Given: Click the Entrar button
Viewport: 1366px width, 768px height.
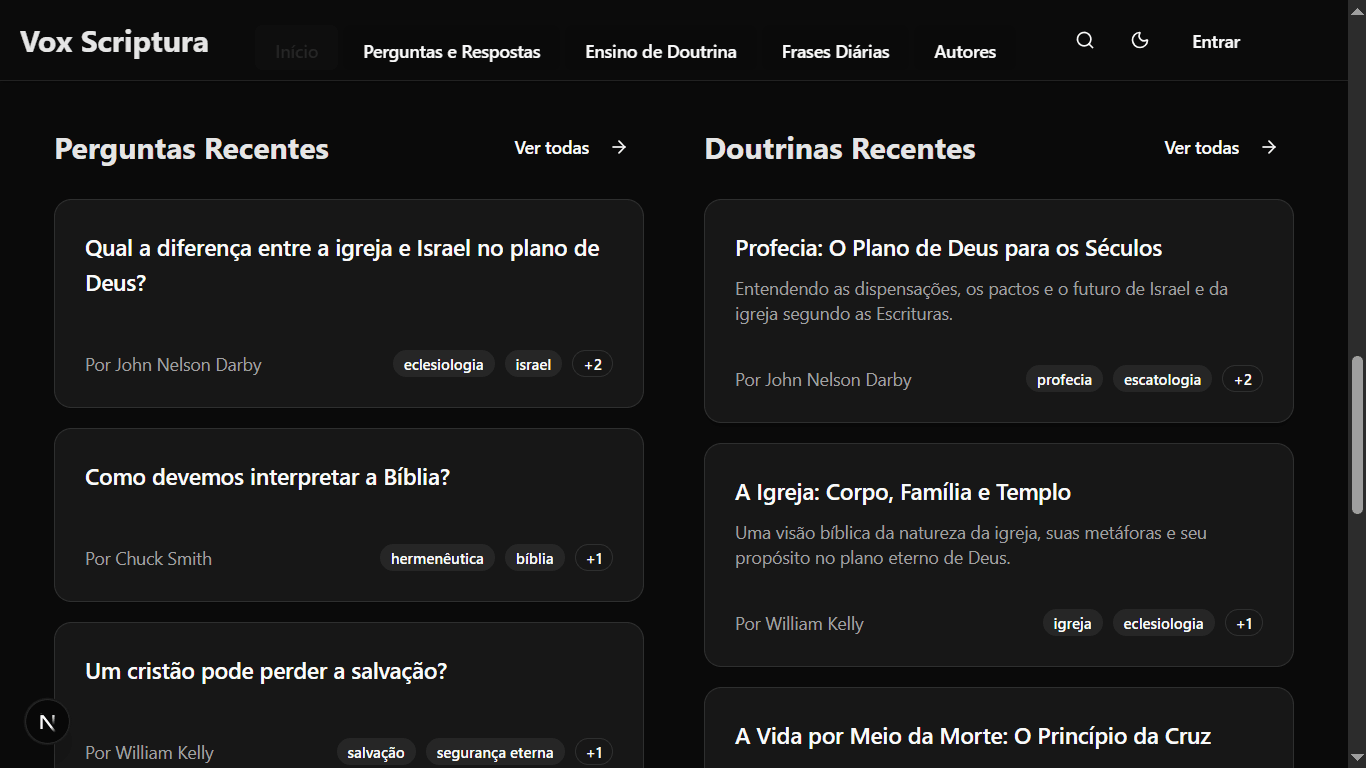Looking at the screenshot, I should pyautogui.click(x=1215, y=41).
